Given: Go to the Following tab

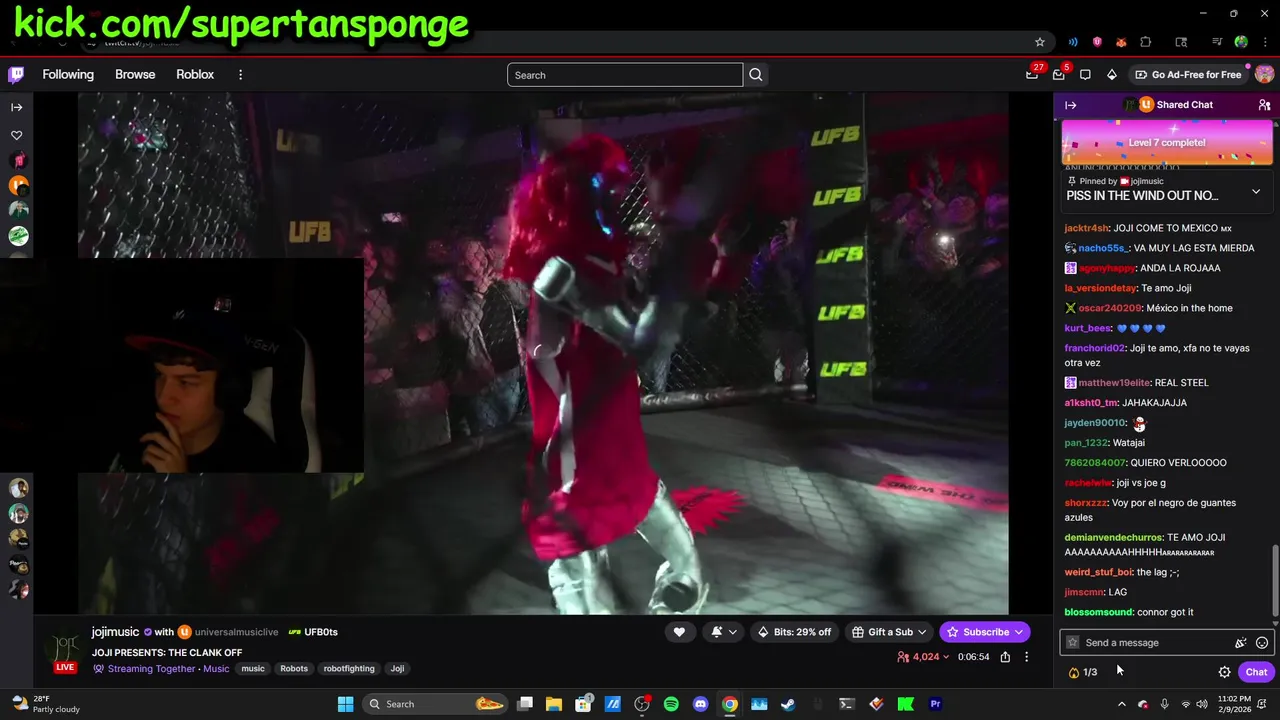Looking at the screenshot, I should click(68, 75).
